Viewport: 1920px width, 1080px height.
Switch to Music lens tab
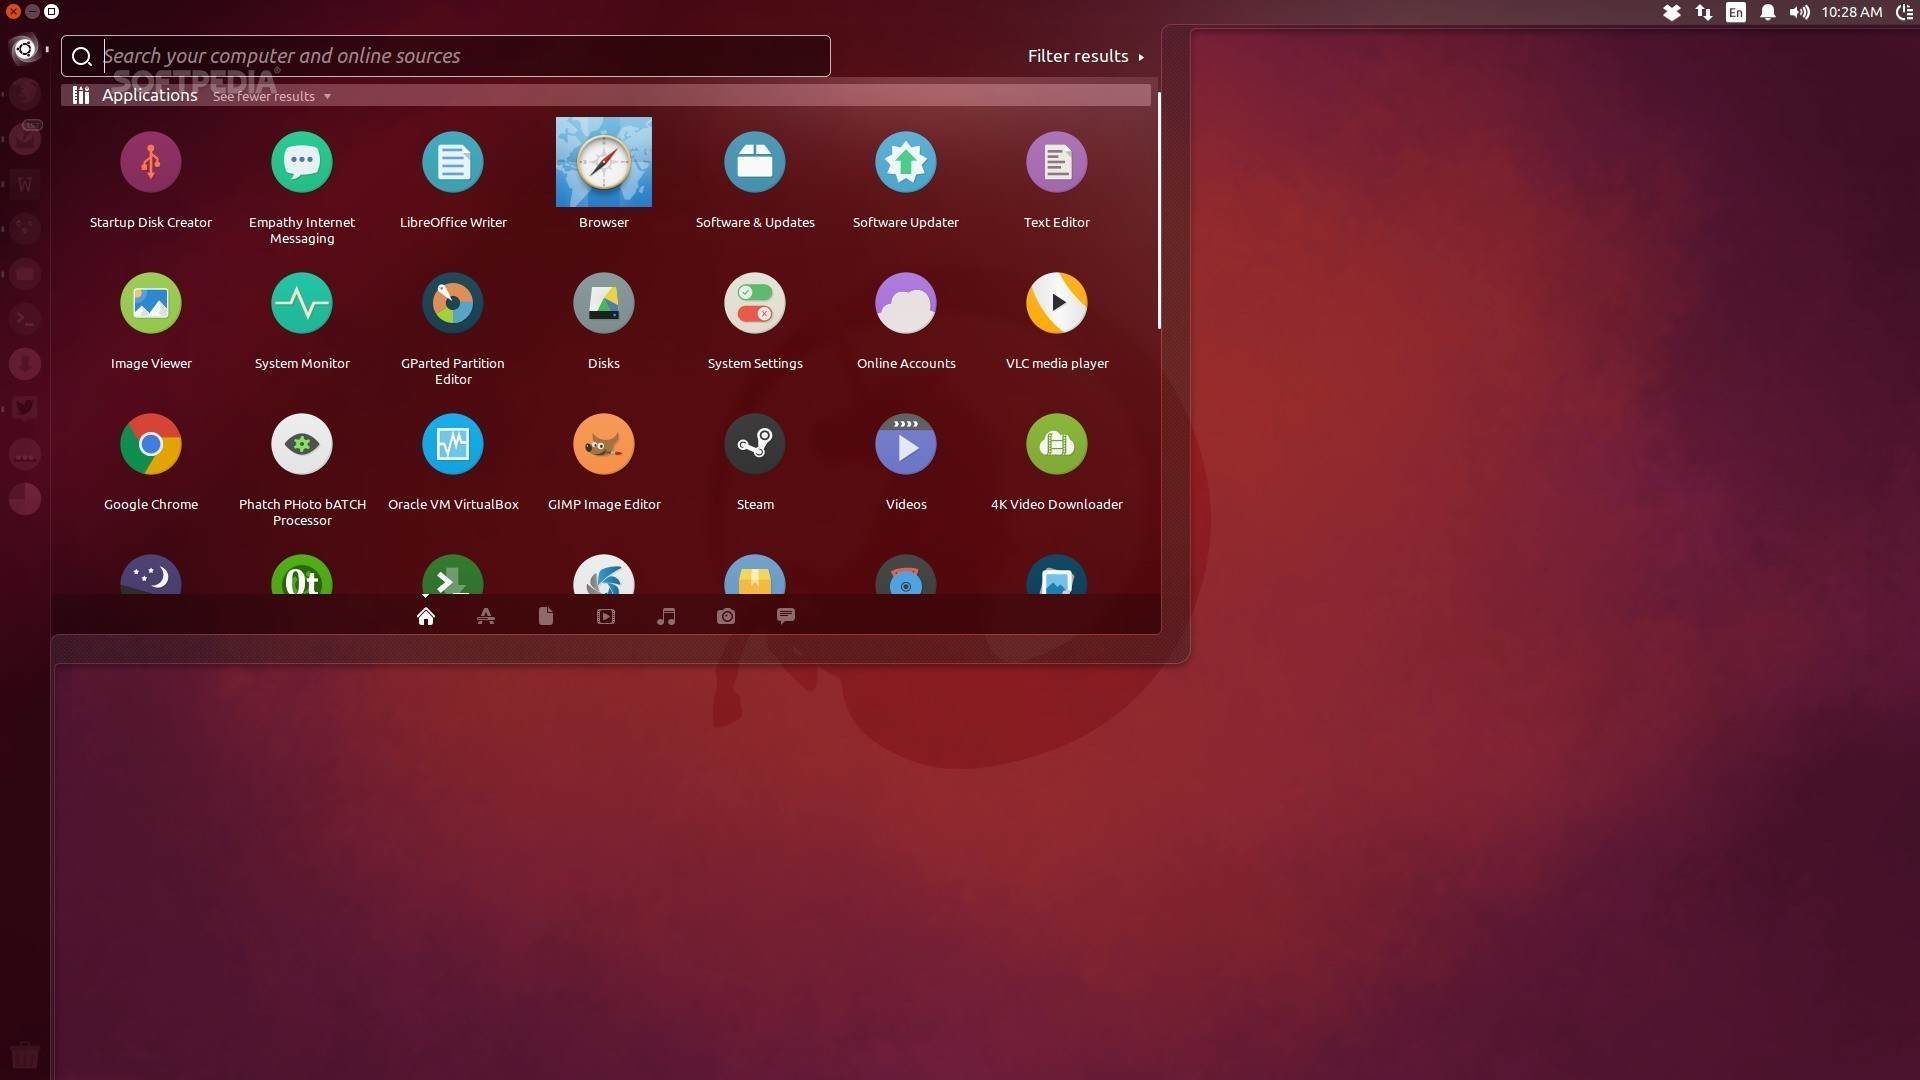click(666, 617)
